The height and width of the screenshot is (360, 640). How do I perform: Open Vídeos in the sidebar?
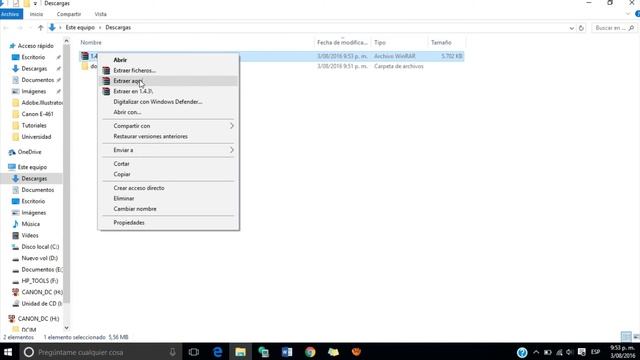[30, 236]
